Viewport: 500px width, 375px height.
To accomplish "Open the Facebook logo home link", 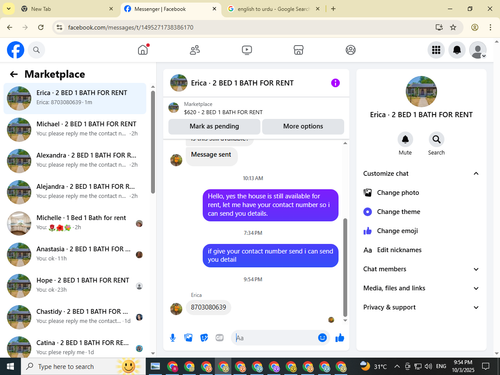I will (15, 50).
